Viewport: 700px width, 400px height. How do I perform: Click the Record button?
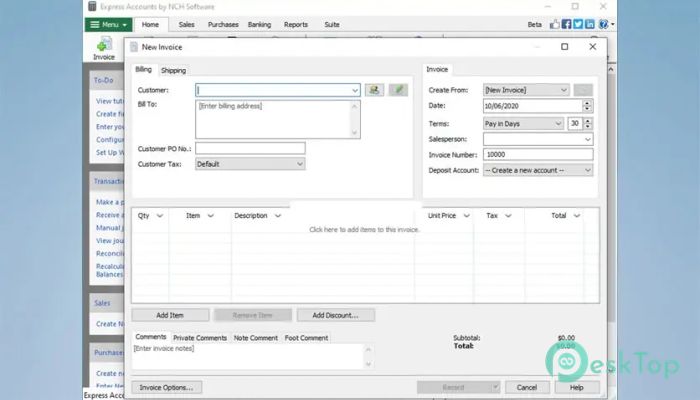point(458,387)
